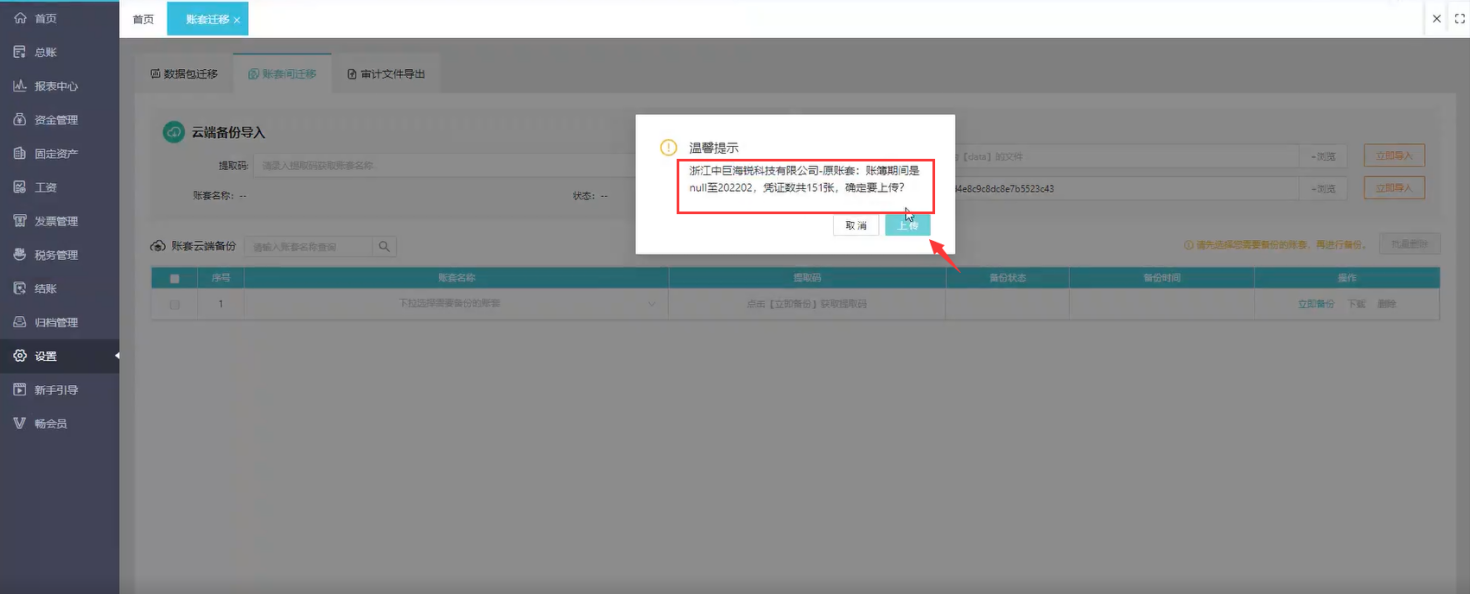This screenshot has height=594, width=1470.
Task: Switch to 账套间迁移 sub-tab
Action: 282,74
